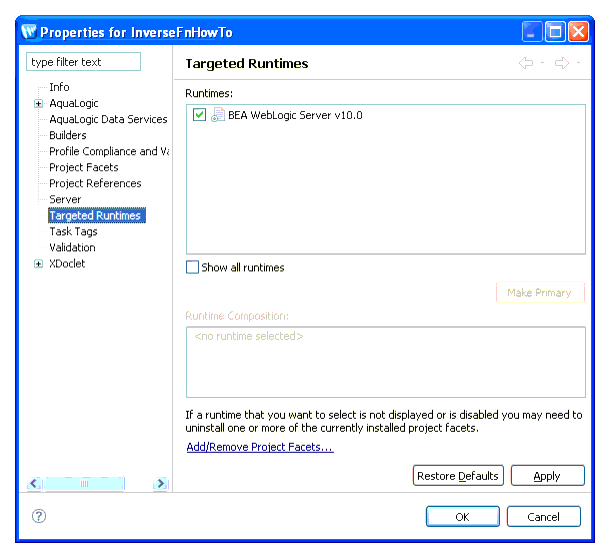Select Info in the properties tree

pos(59,87)
